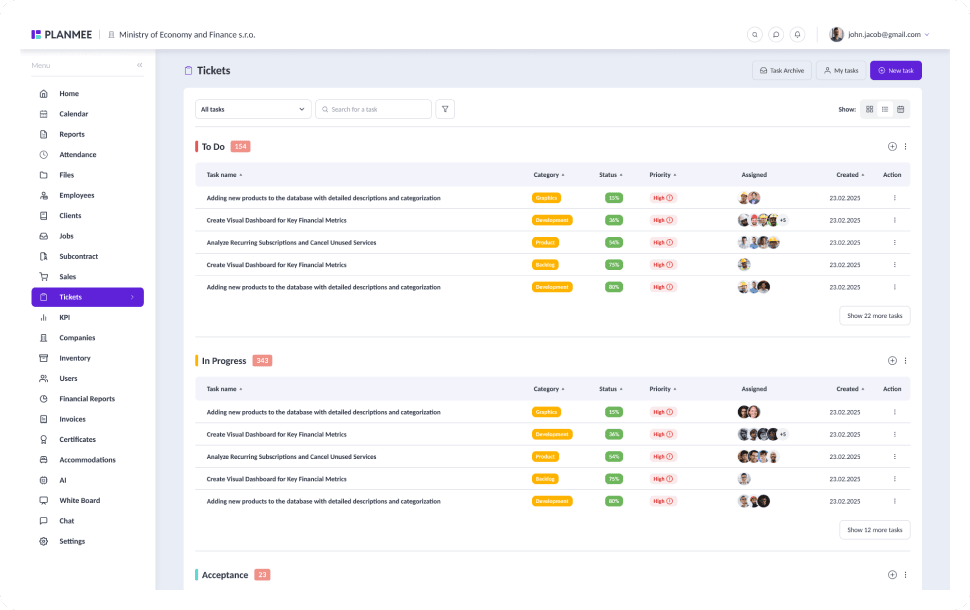The width and height of the screenshot is (970, 610).
Task: Sort To Do table by Category
Action: [x=549, y=175]
